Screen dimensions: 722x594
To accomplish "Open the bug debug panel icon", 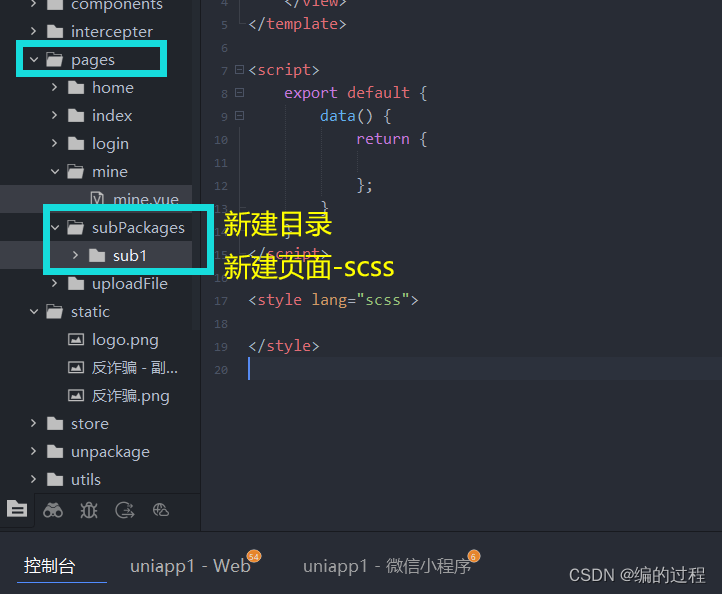I will pos(89,510).
